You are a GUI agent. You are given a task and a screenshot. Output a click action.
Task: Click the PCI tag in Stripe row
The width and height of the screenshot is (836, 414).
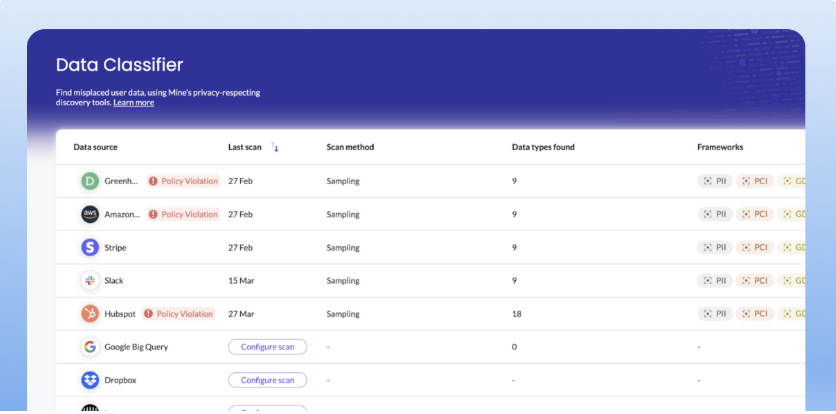point(755,248)
